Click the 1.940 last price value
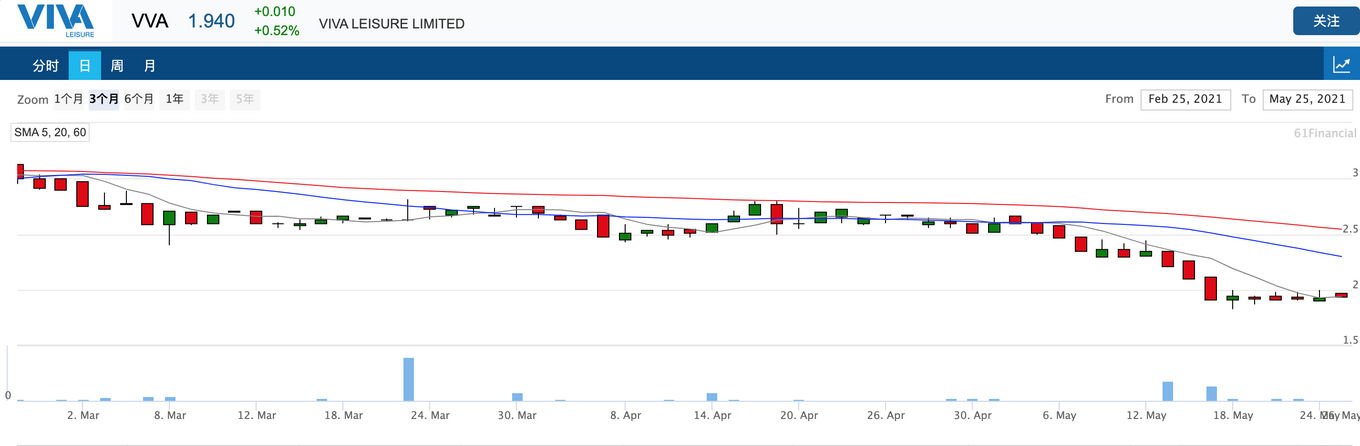The height and width of the screenshot is (446, 1360). coord(212,22)
